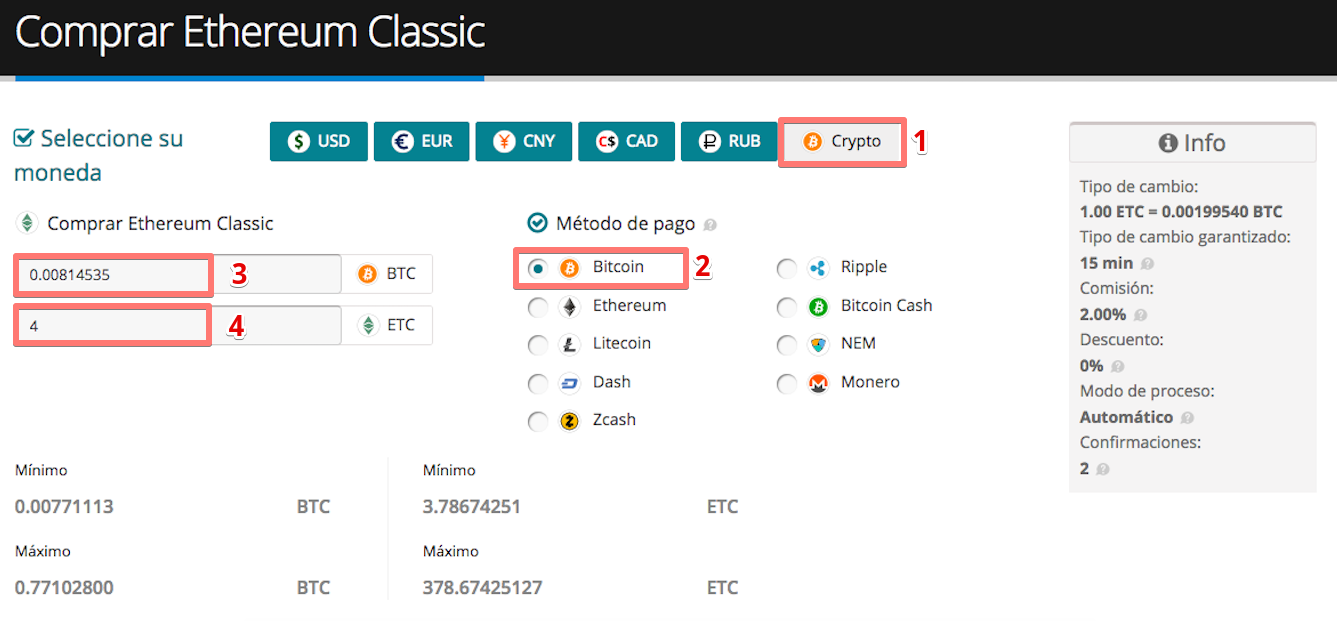Viewport: 1337px width, 621px height.
Task: Switch to the Crypto currency option
Action: (x=842, y=142)
